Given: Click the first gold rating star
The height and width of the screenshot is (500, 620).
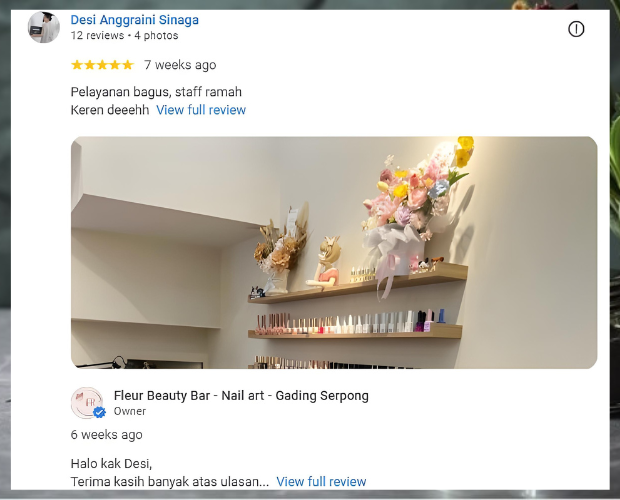Looking at the screenshot, I should point(77,65).
